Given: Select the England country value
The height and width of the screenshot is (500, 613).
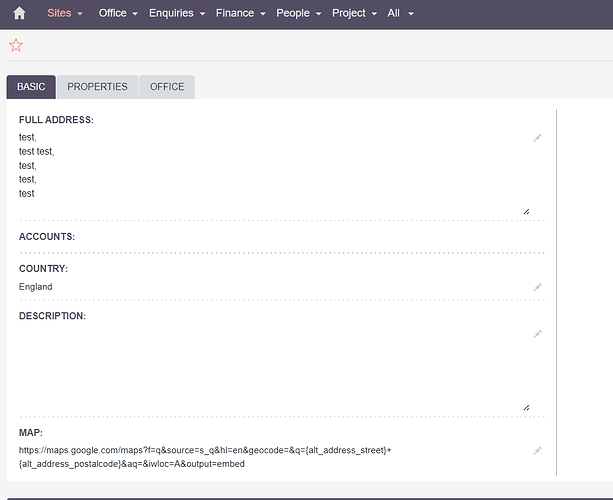Looking at the screenshot, I should coord(36,287).
